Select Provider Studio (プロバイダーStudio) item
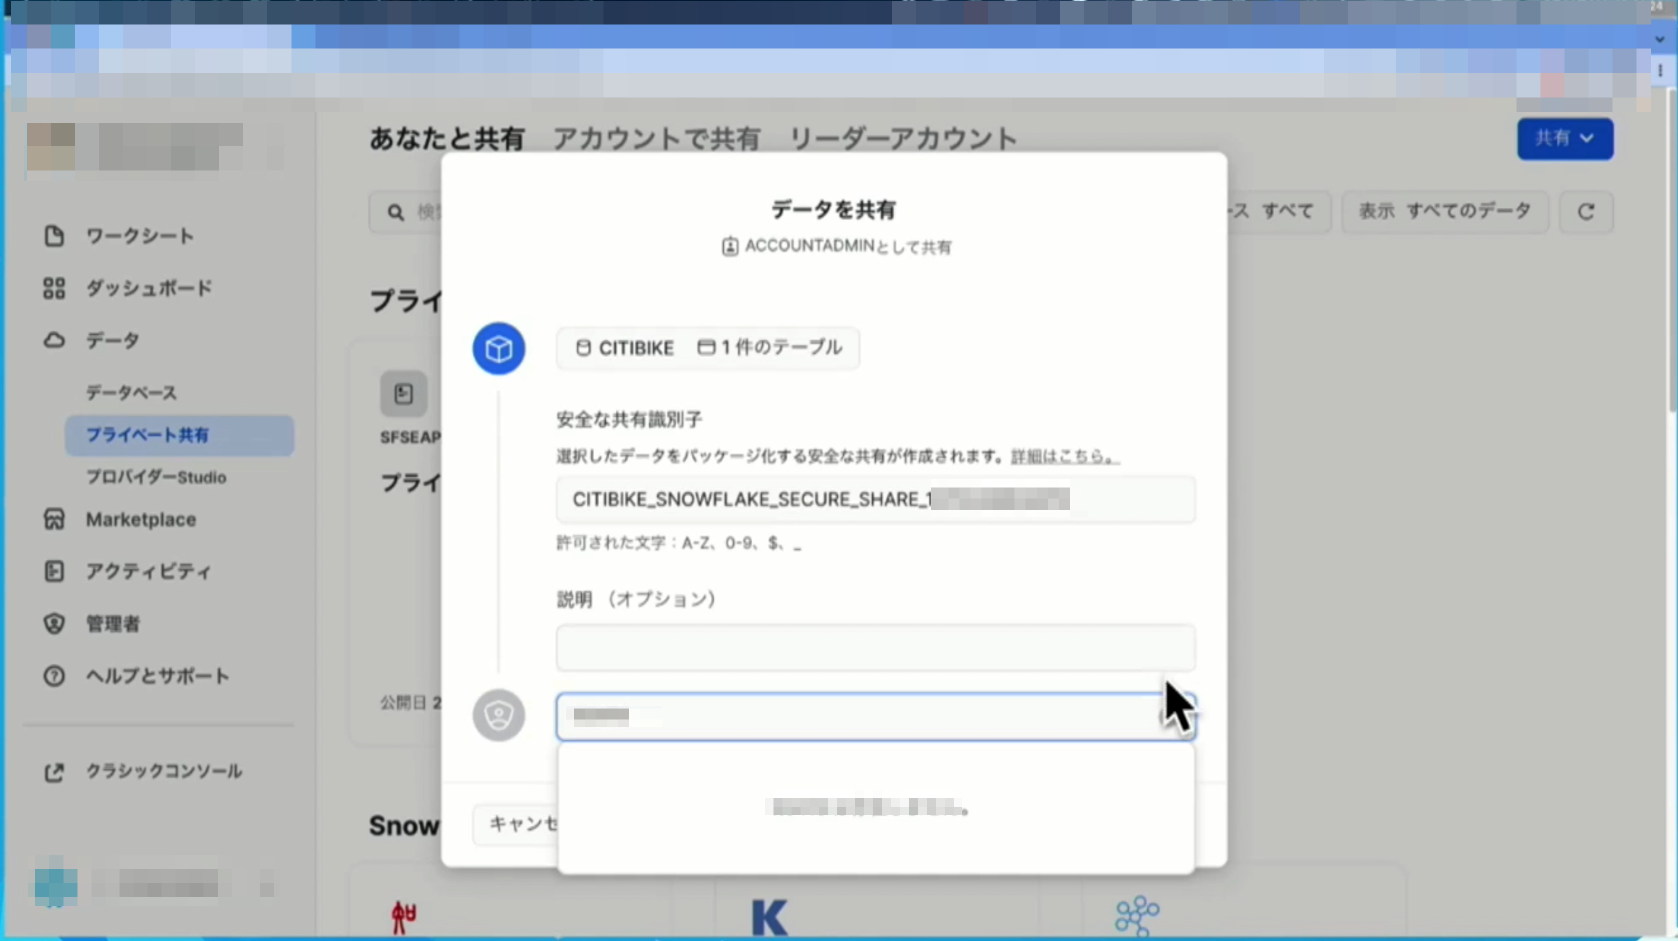This screenshot has height=941, width=1678. [x=156, y=477]
